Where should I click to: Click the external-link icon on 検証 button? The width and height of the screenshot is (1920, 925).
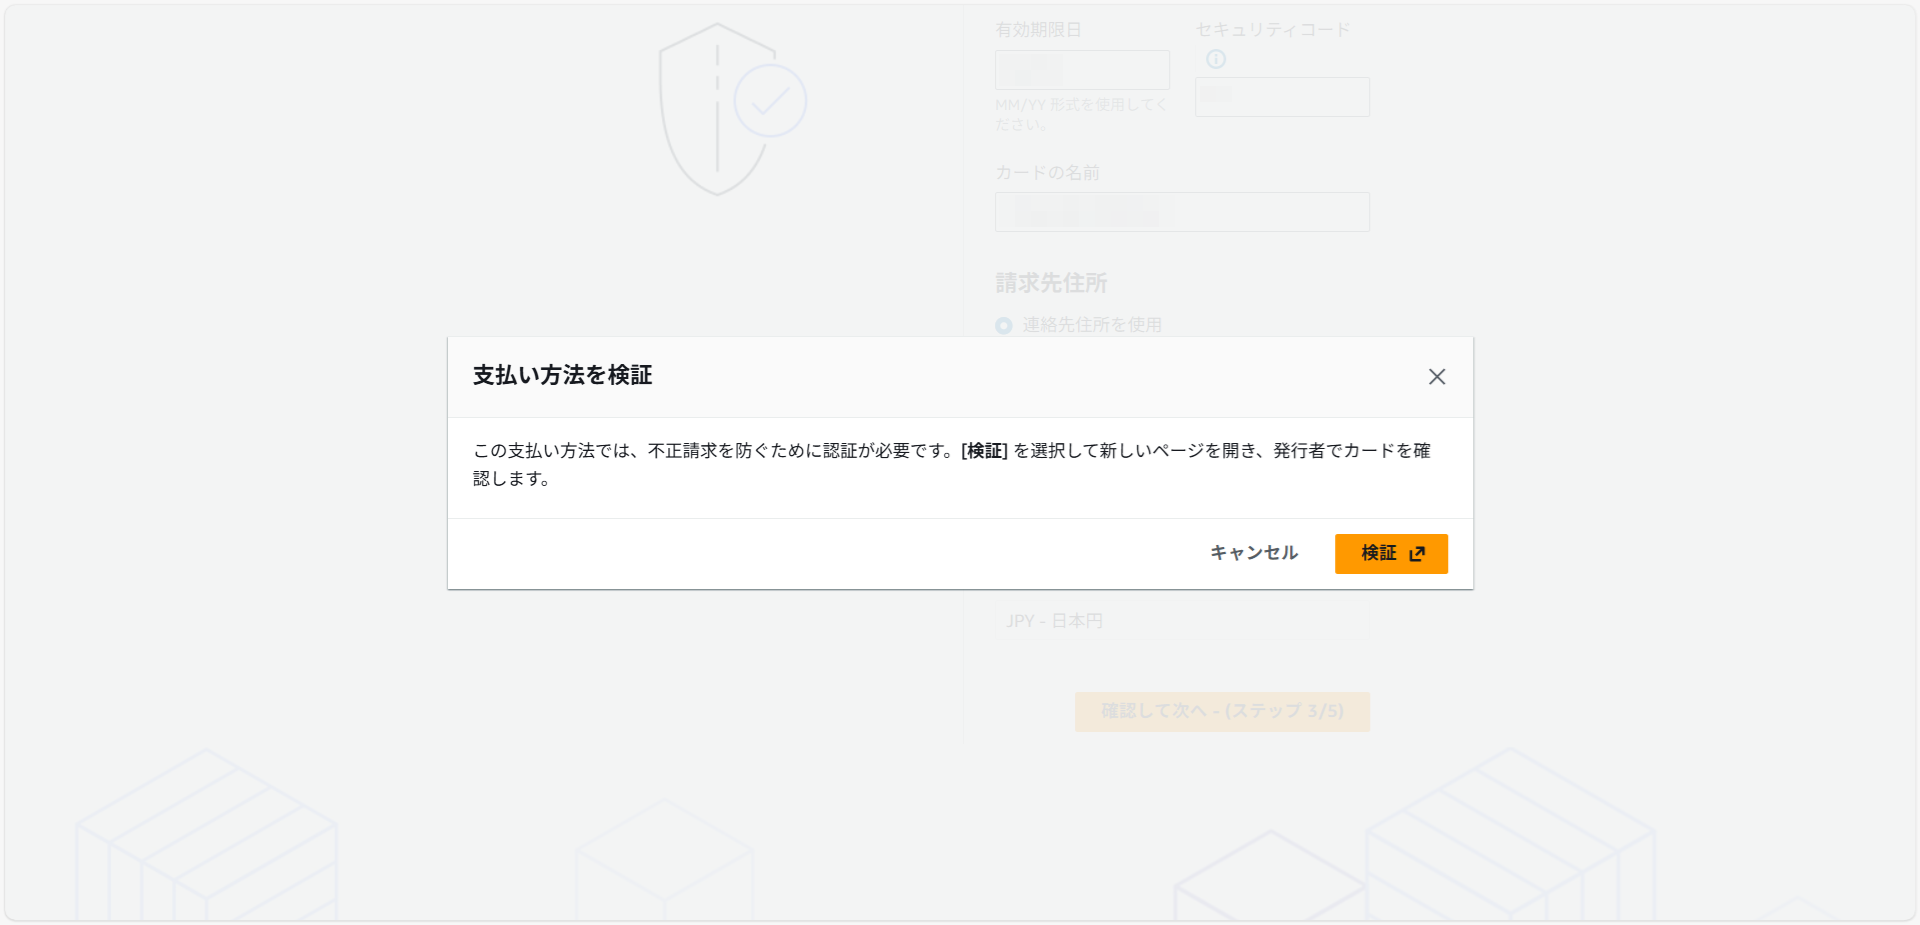pyautogui.click(x=1417, y=554)
